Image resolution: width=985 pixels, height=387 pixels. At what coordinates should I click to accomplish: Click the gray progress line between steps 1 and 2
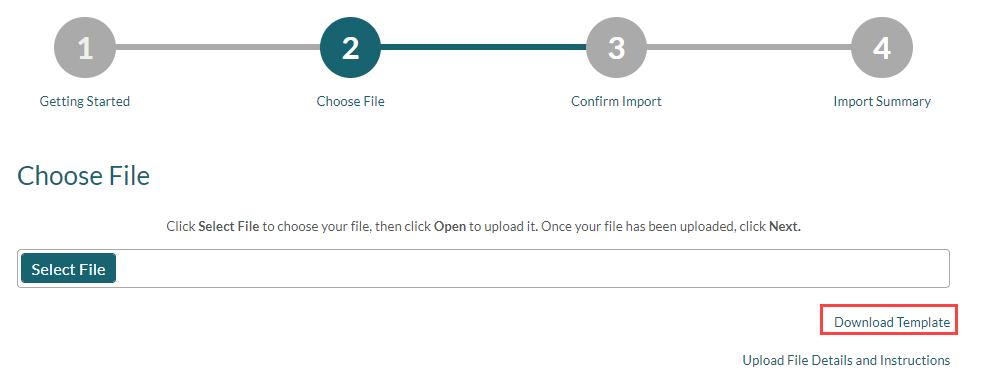[x=218, y=47]
